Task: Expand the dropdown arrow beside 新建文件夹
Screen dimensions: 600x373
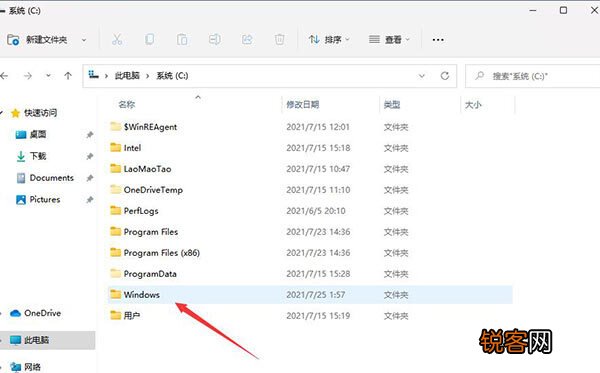Action: coord(84,40)
